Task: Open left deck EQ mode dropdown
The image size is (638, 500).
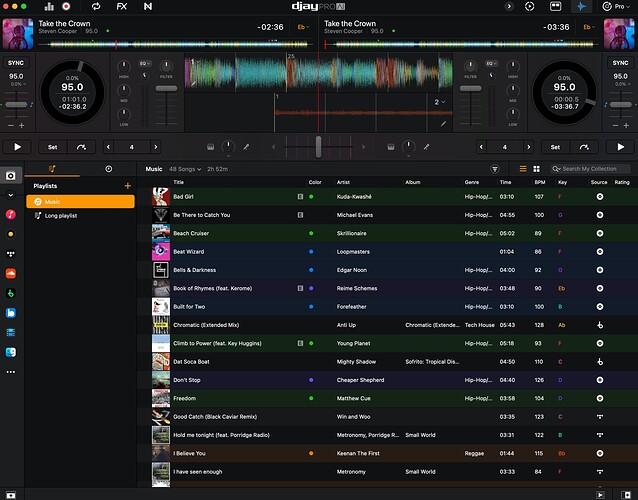Action: tap(145, 63)
